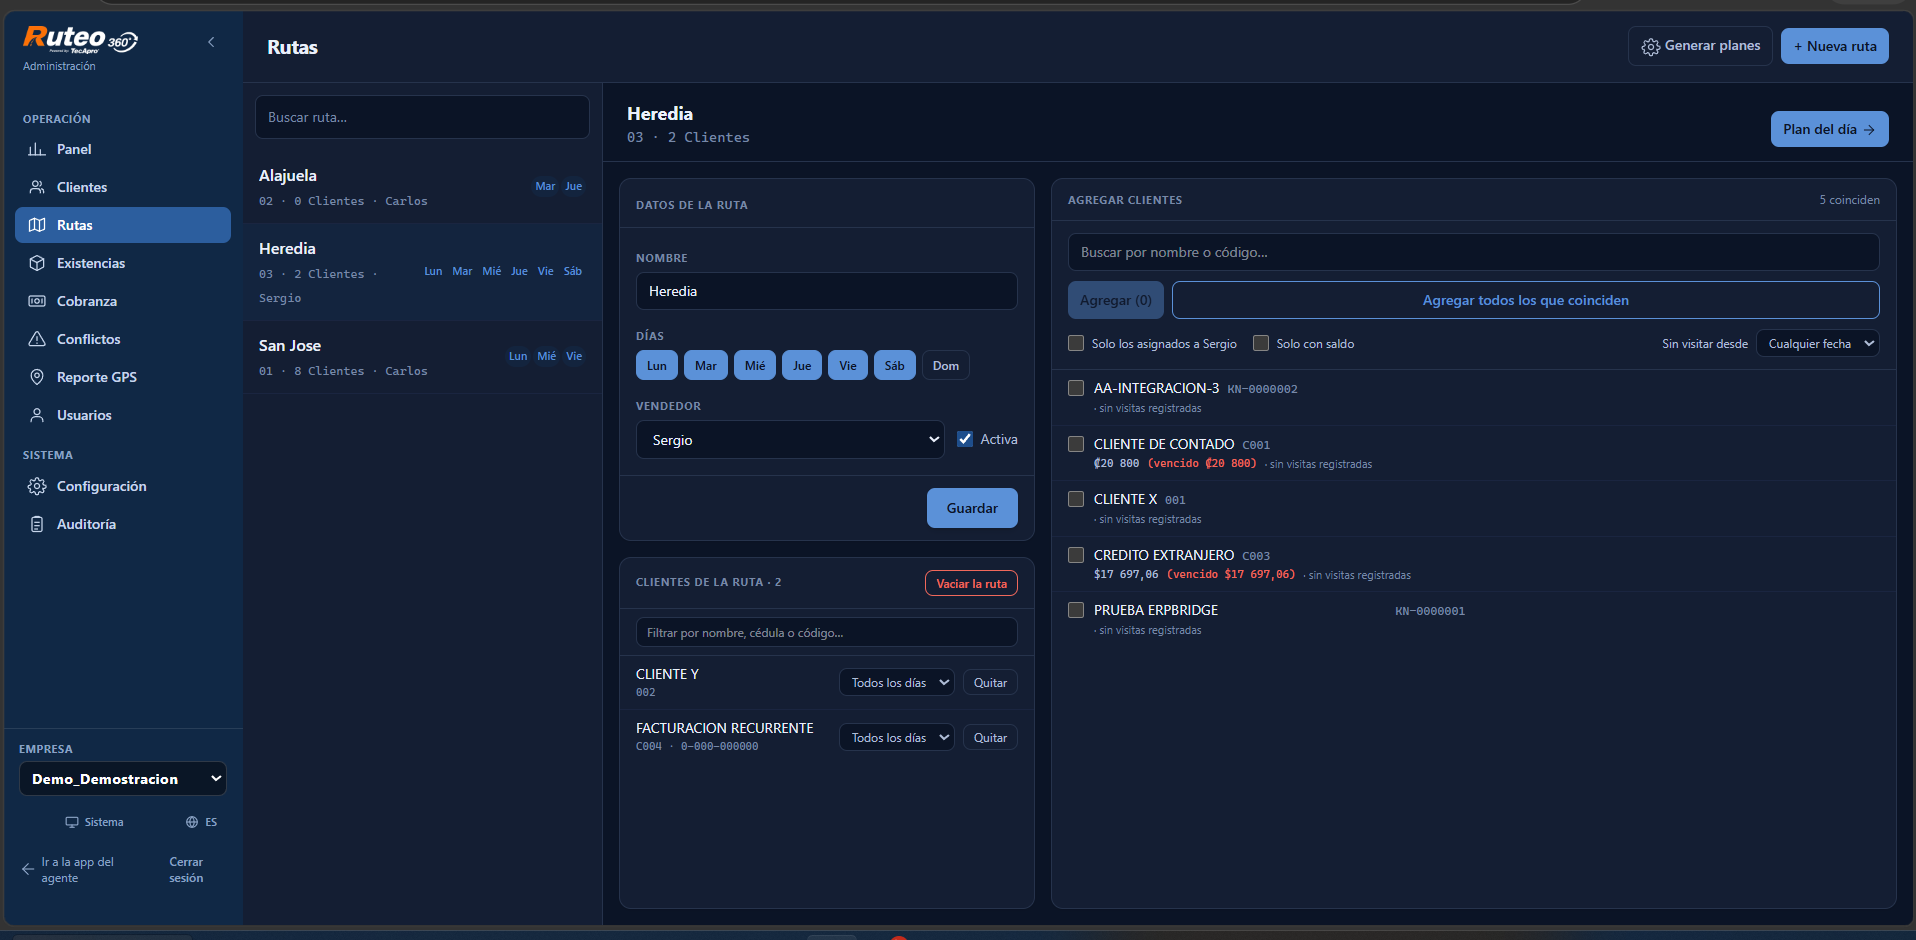
Task: Open the Cualquier fecha dropdown
Action: tap(1818, 343)
